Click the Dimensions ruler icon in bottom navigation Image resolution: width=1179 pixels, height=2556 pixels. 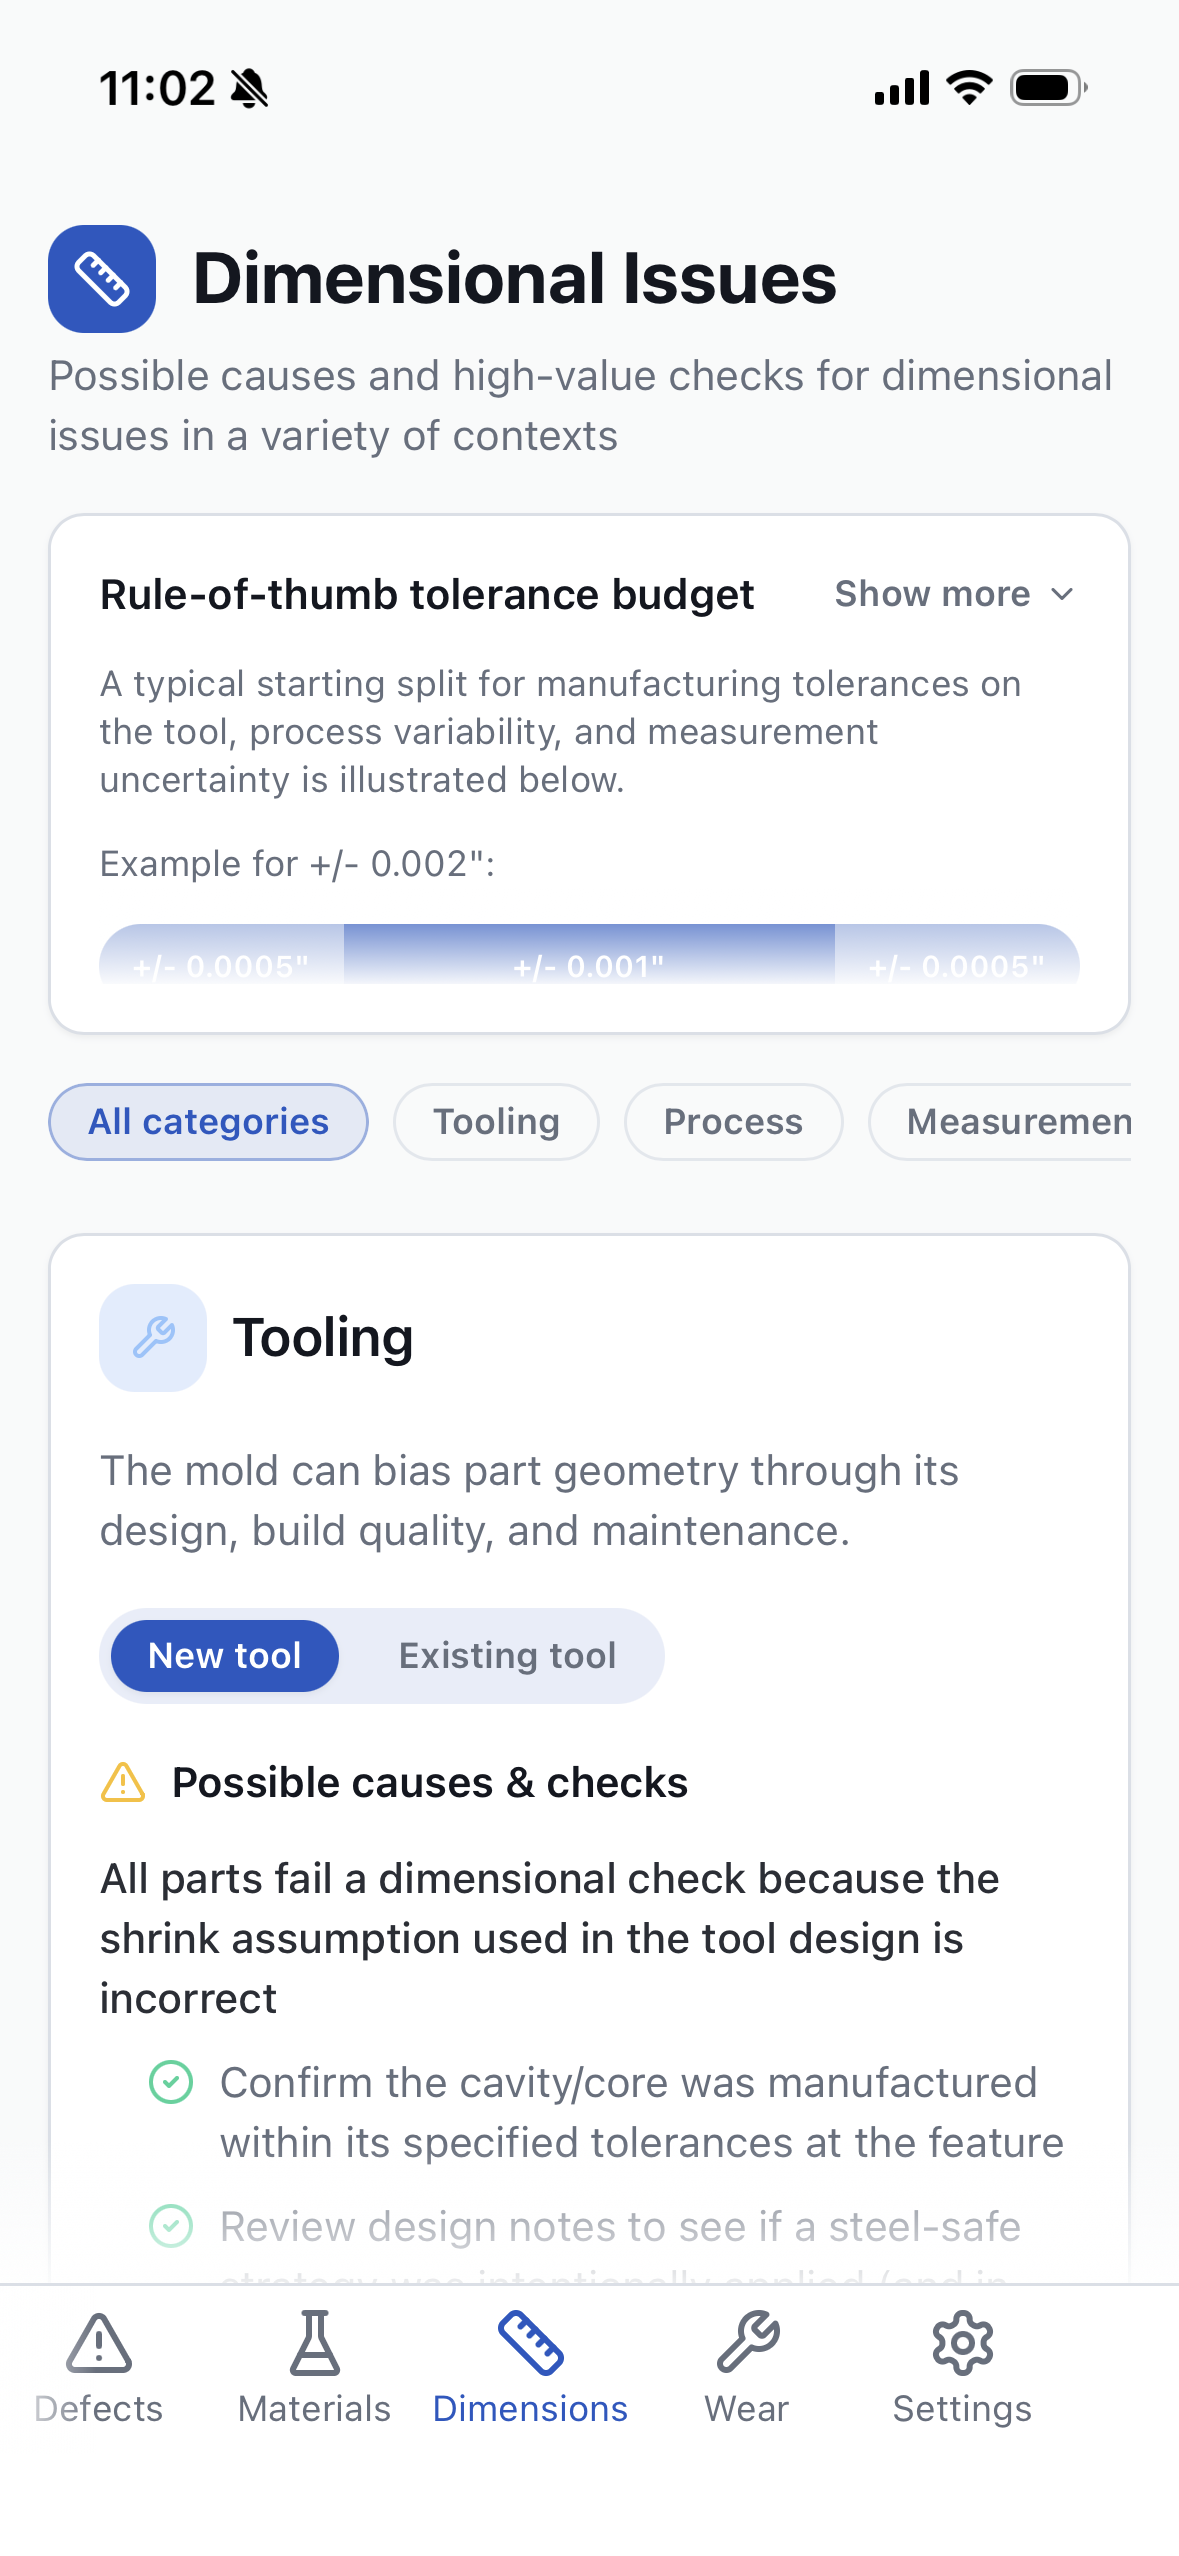(x=530, y=2344)
